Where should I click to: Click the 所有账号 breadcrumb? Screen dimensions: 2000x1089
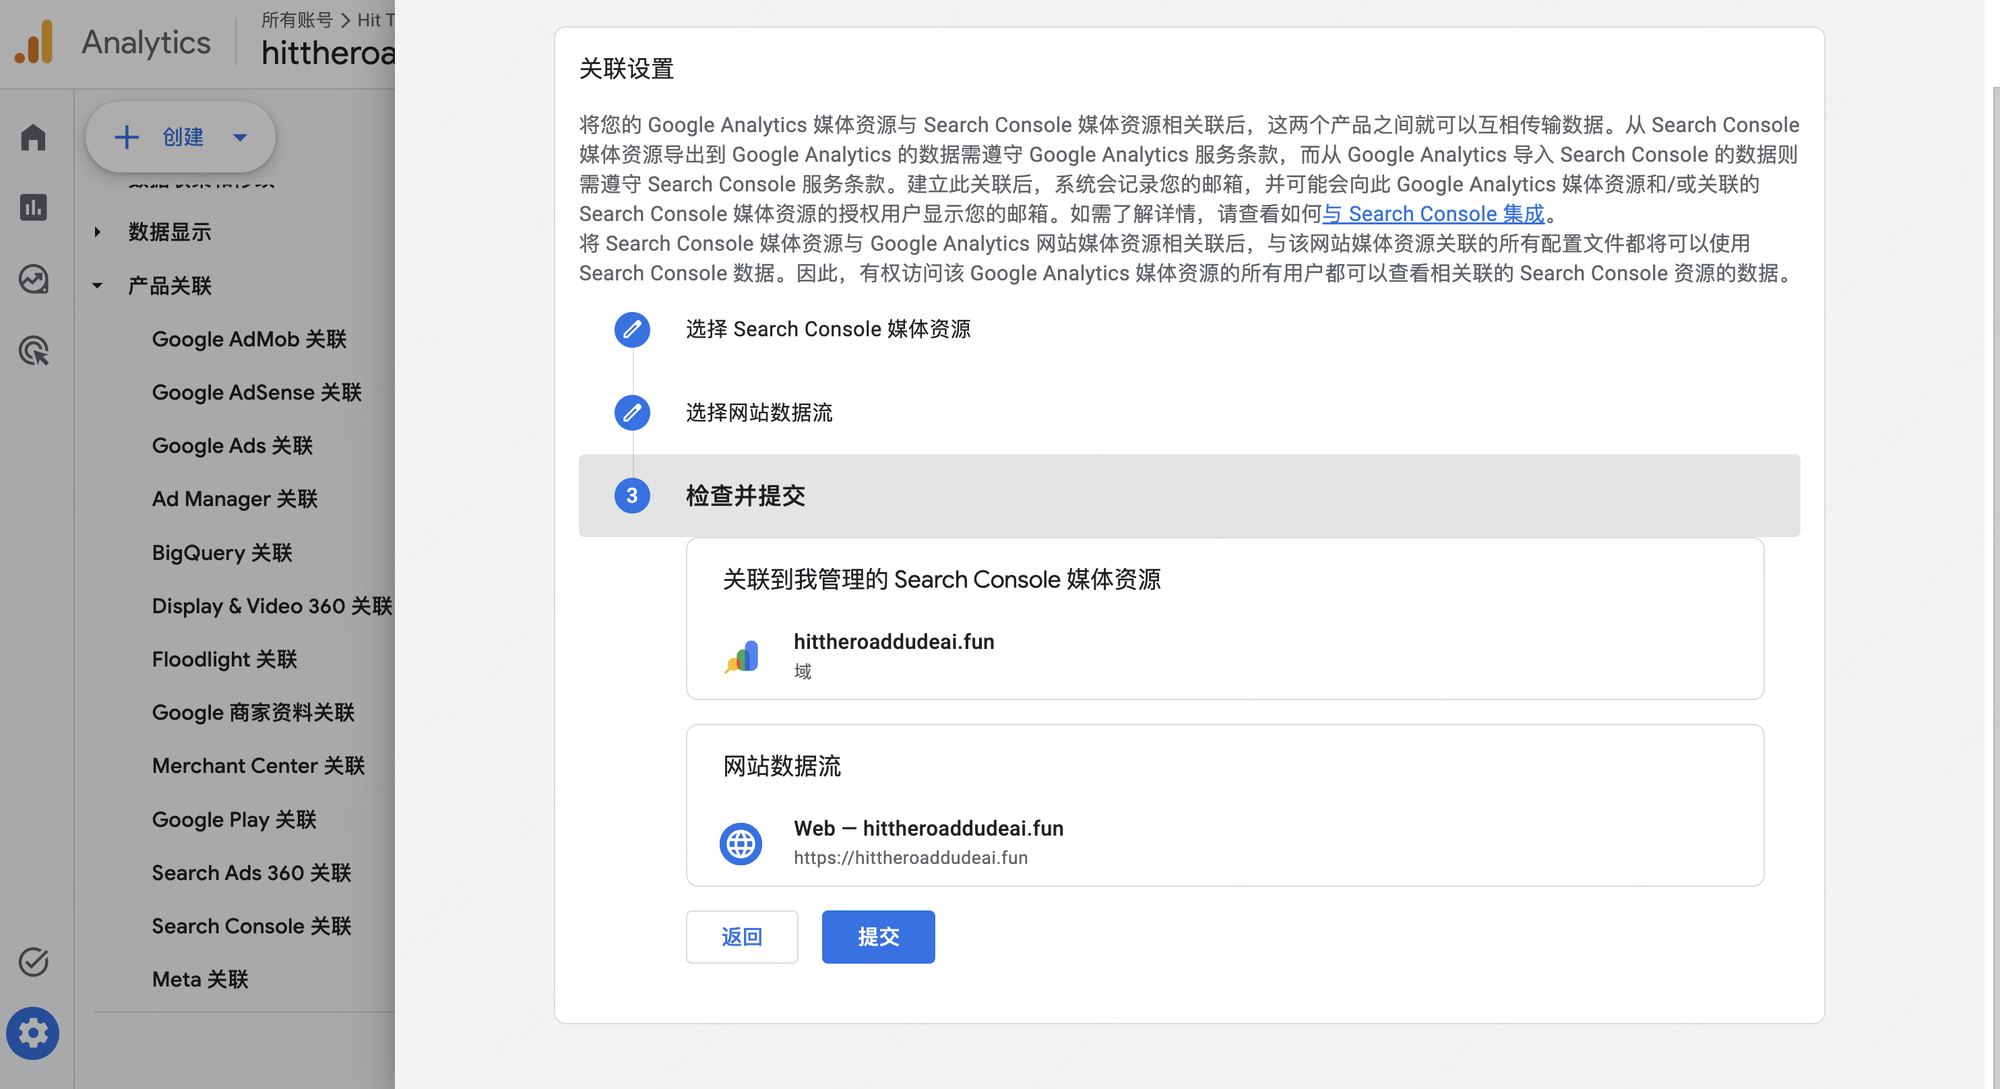296,20
